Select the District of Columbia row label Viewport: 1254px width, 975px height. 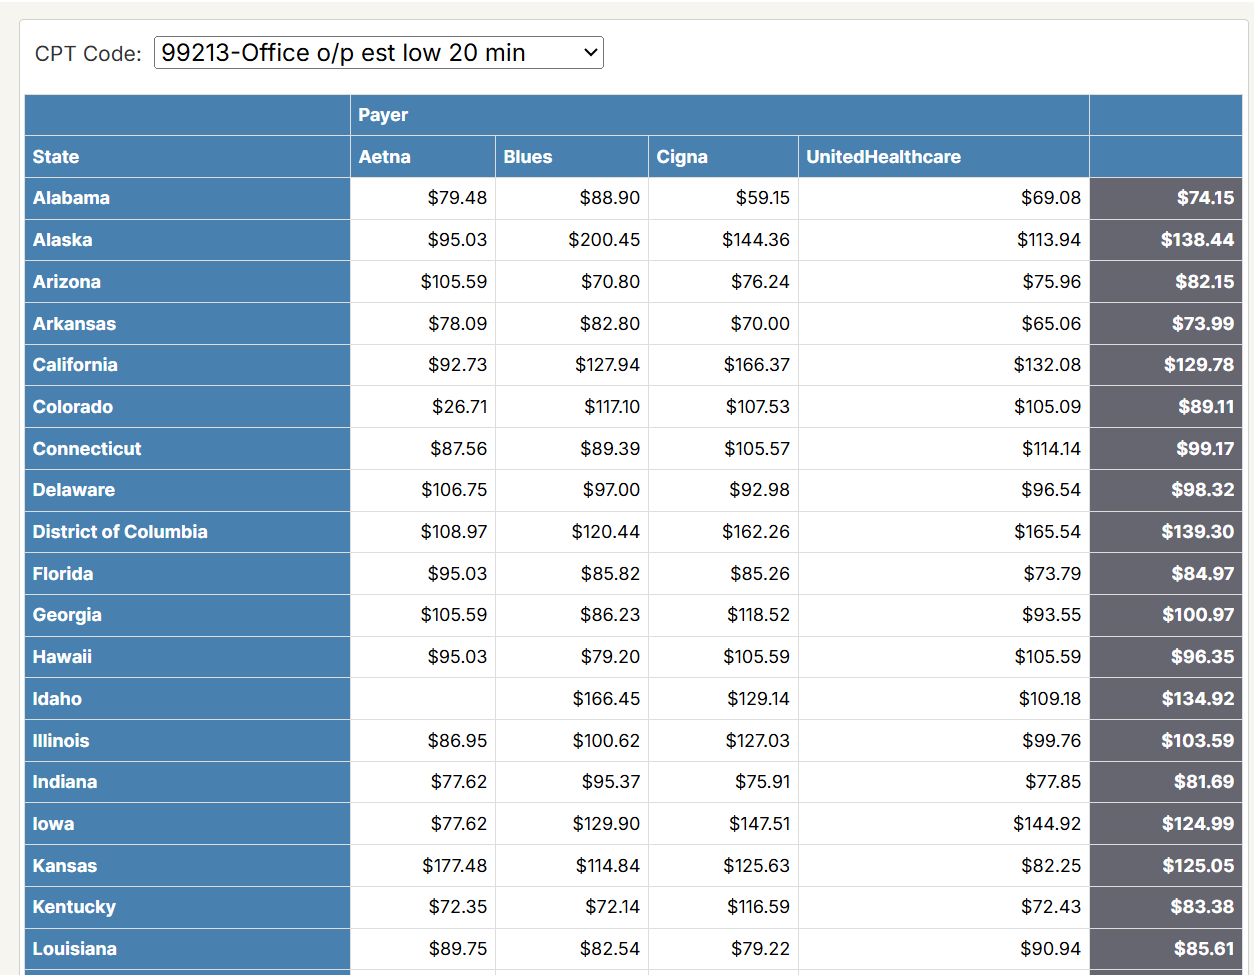click(188, 532)
